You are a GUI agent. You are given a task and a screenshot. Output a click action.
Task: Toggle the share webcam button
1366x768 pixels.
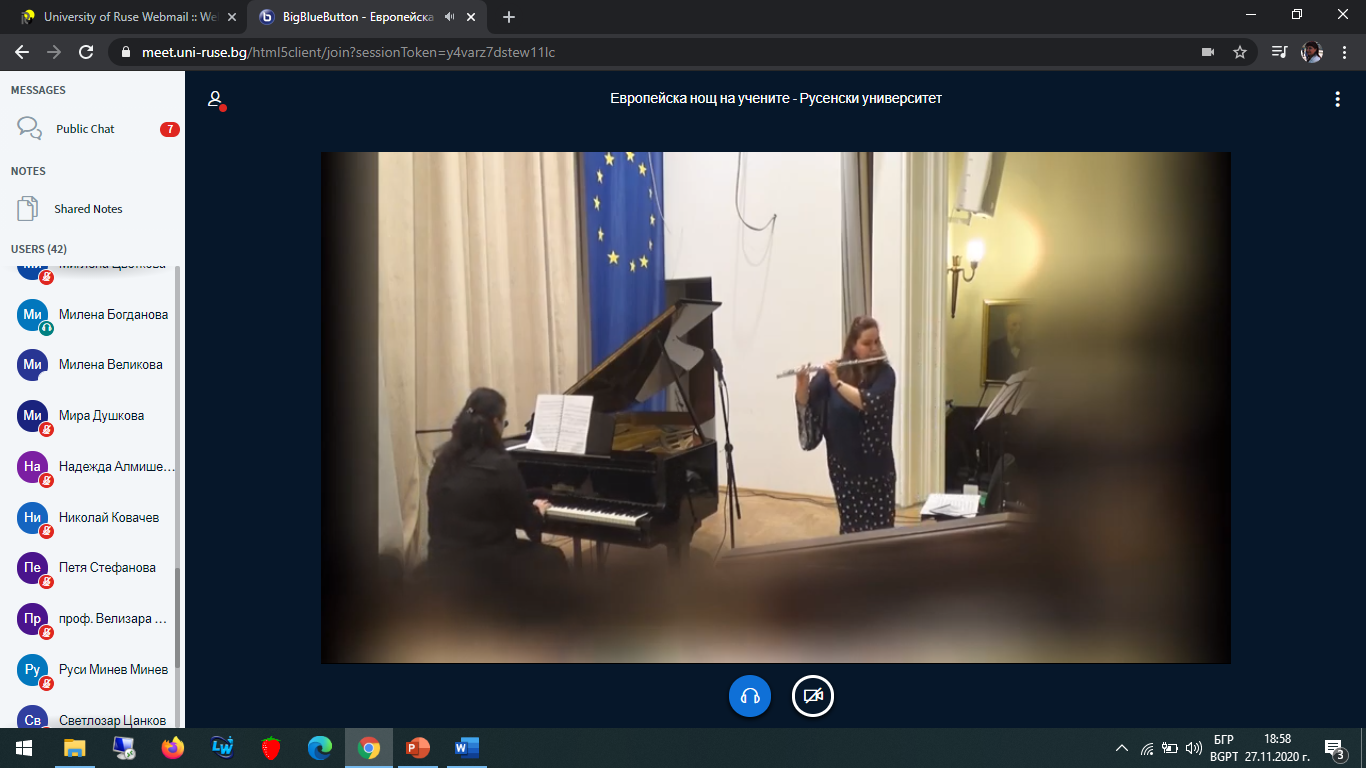(x=813, y=696)
